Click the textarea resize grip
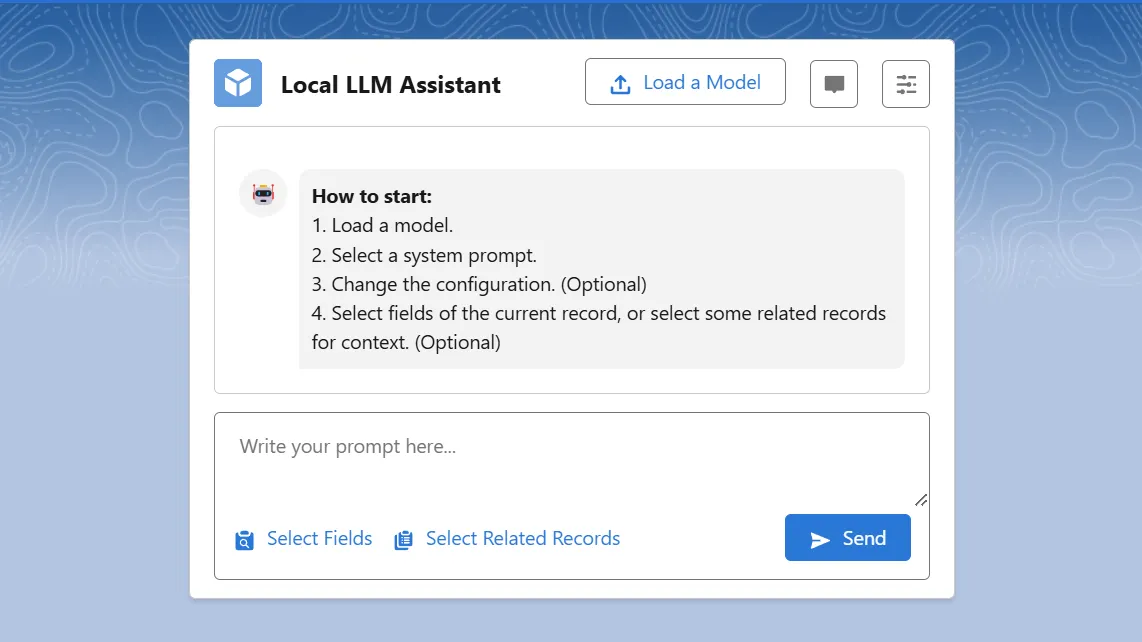 point(921,498)
